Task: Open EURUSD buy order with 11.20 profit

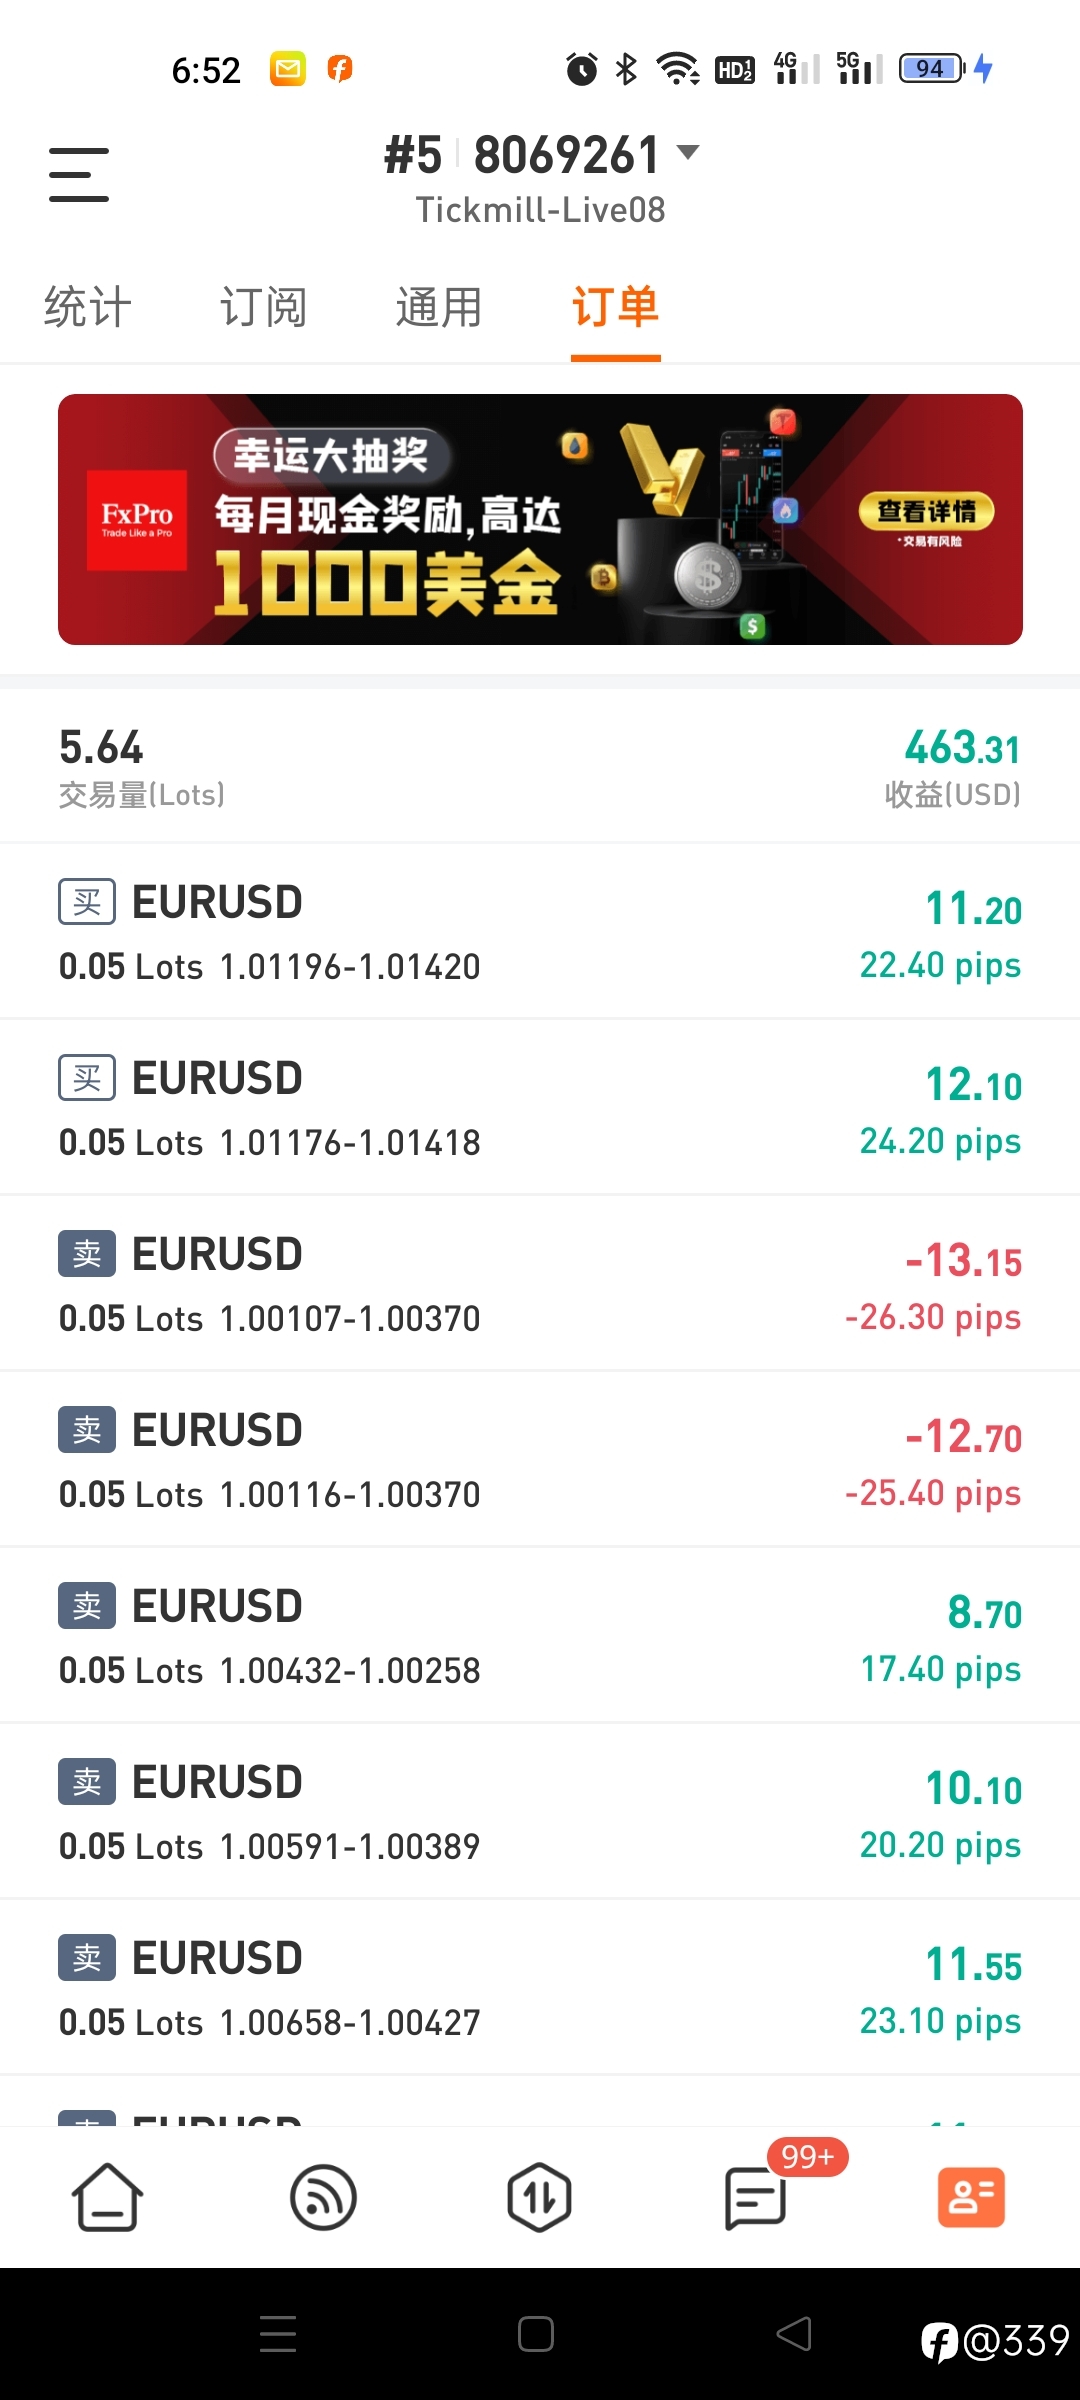Action: [x=540, y=931]
